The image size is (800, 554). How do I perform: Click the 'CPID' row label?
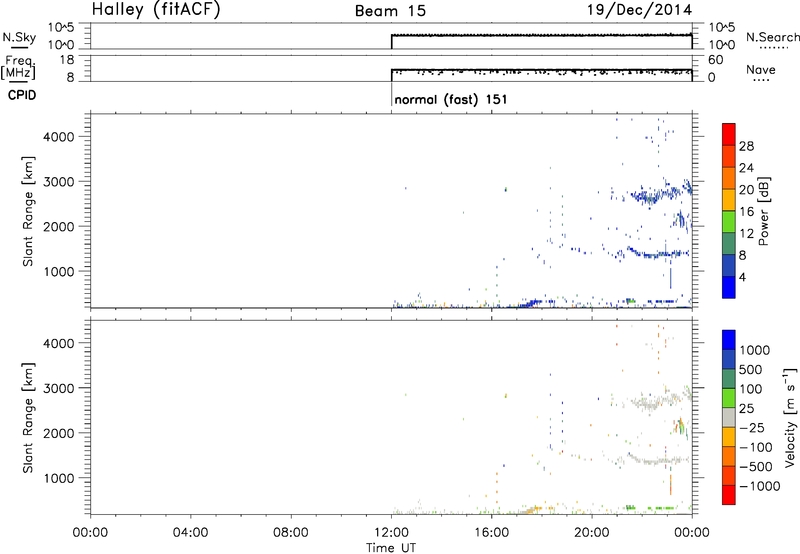[x=22, y=95]
